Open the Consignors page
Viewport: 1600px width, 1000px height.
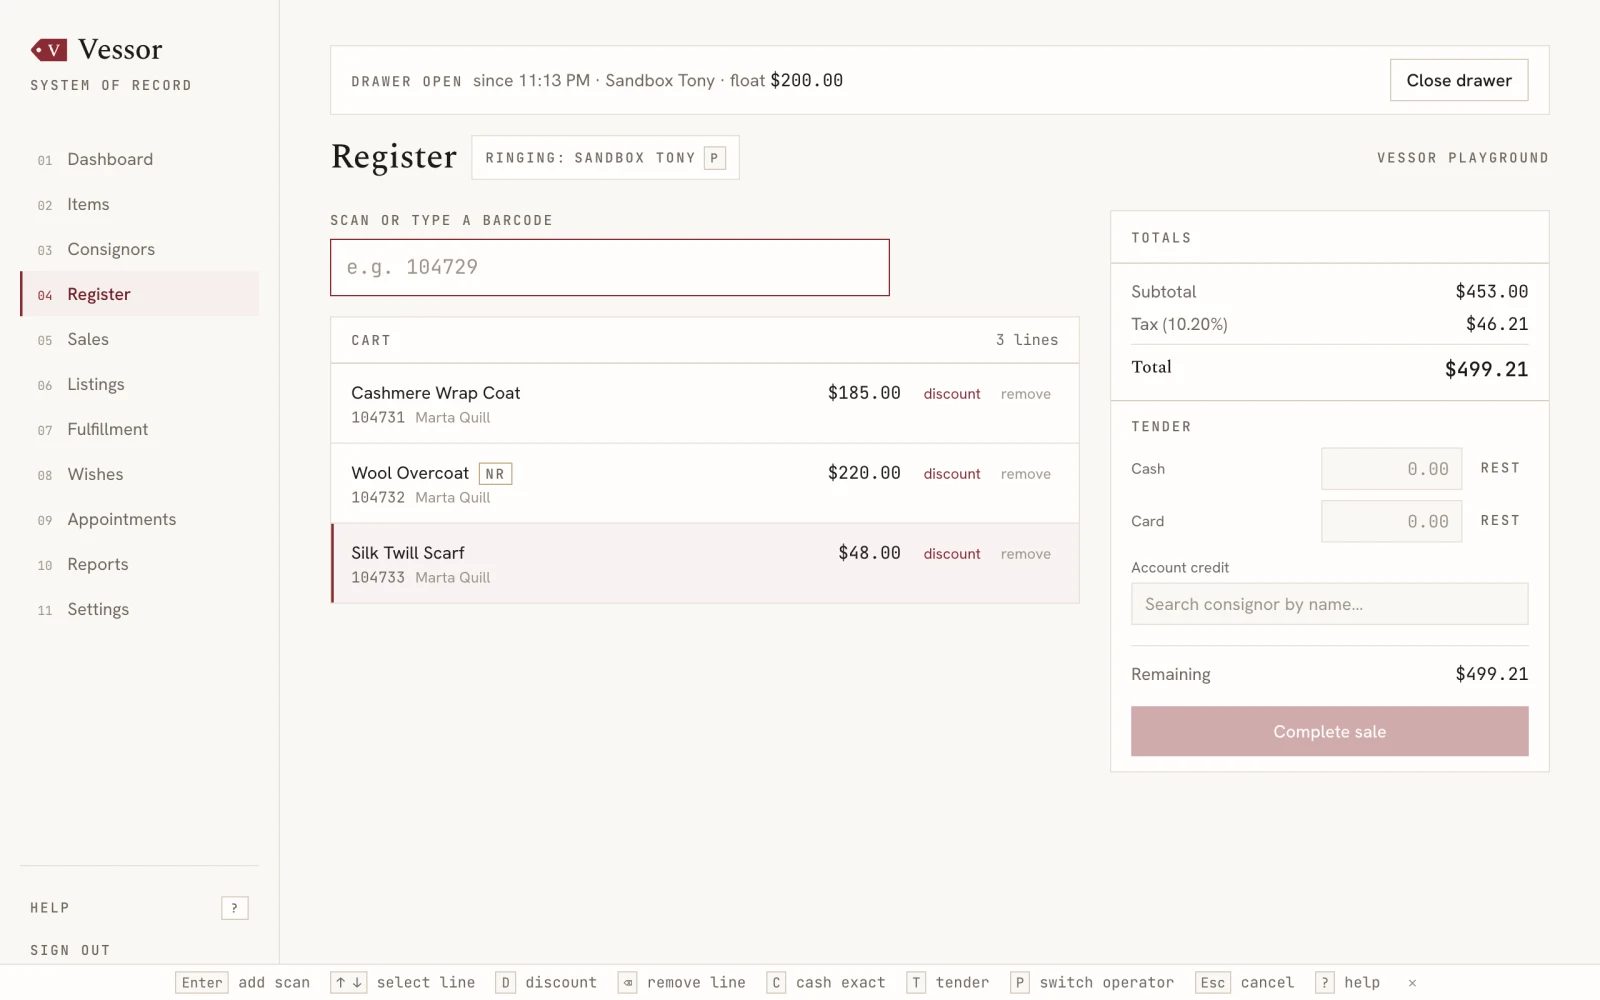(139, 249)
